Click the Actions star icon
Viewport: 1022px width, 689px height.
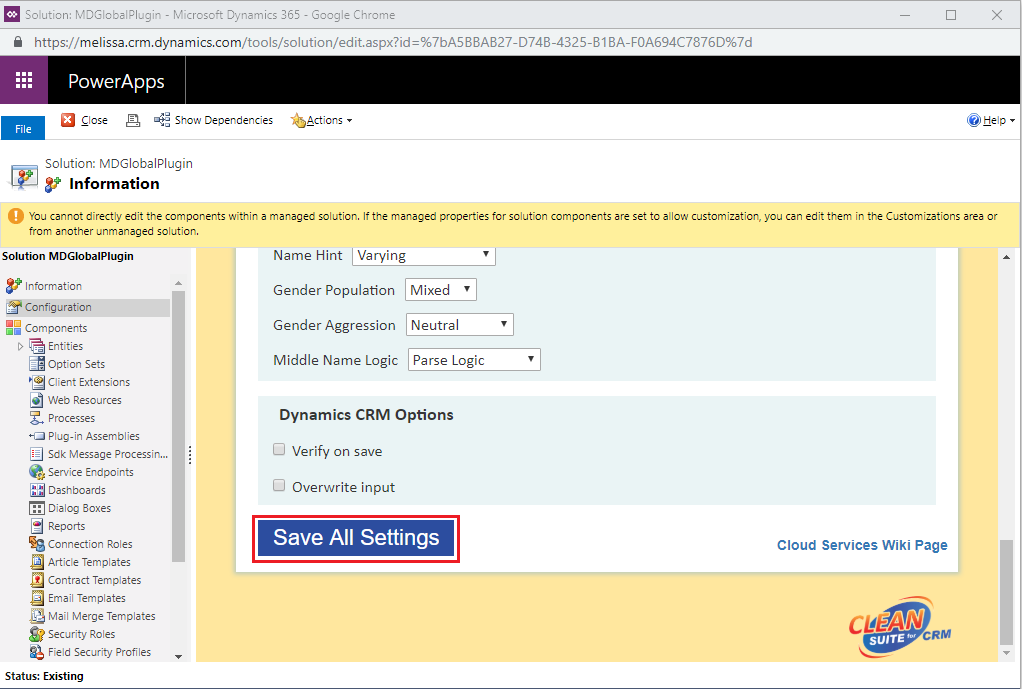coord(298,120)
